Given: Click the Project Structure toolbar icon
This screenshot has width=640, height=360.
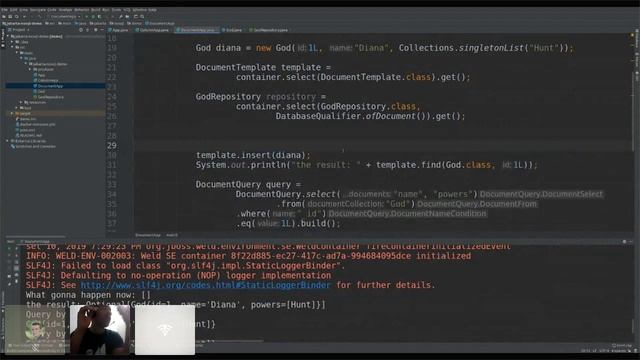Looking at the screenshot, I should click(127, 16).
